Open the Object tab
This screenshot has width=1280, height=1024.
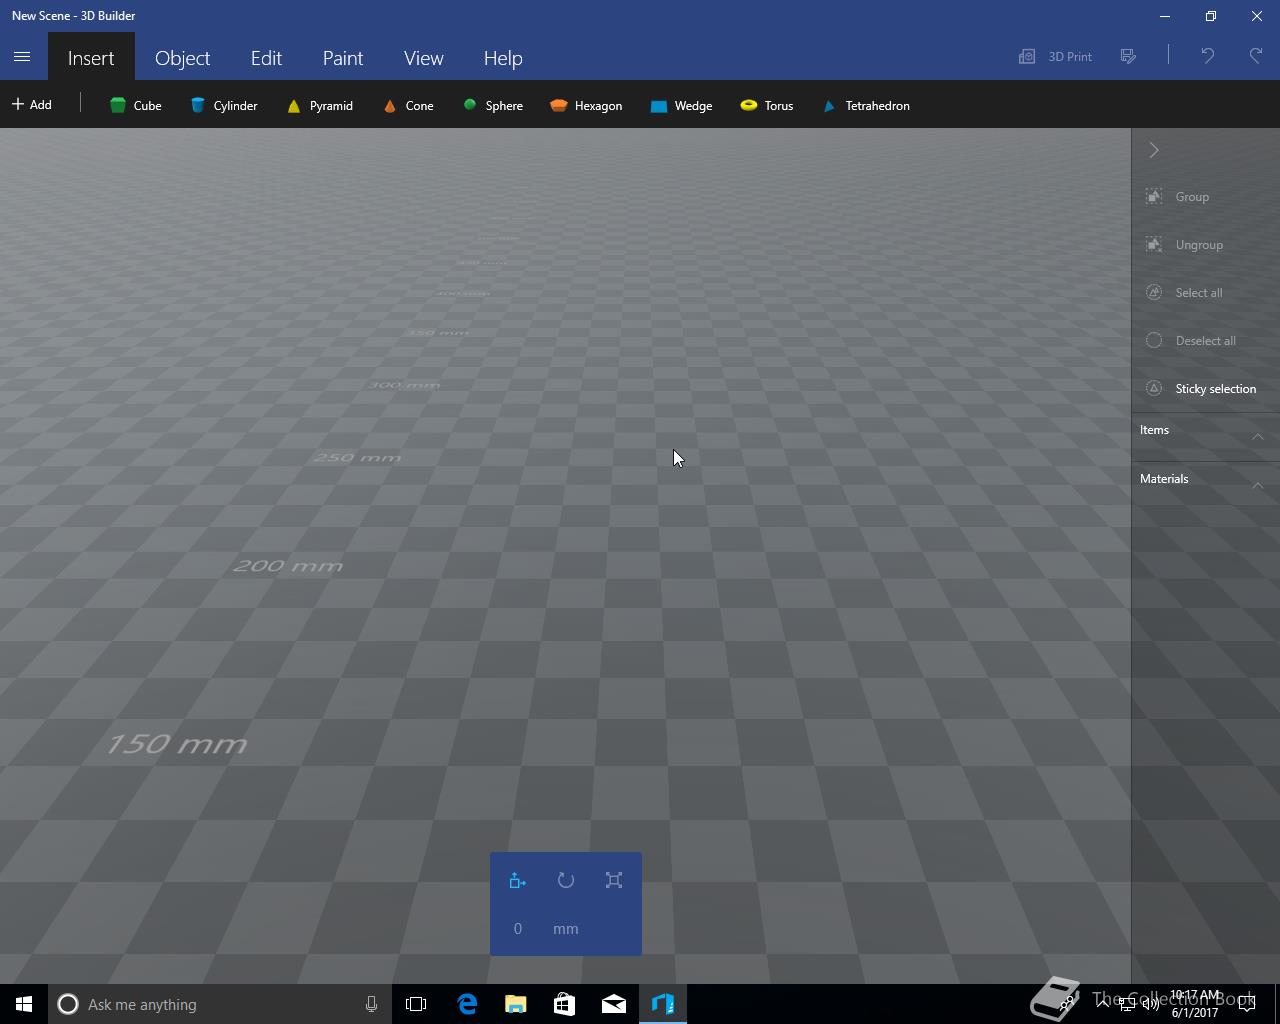[182, 58]
